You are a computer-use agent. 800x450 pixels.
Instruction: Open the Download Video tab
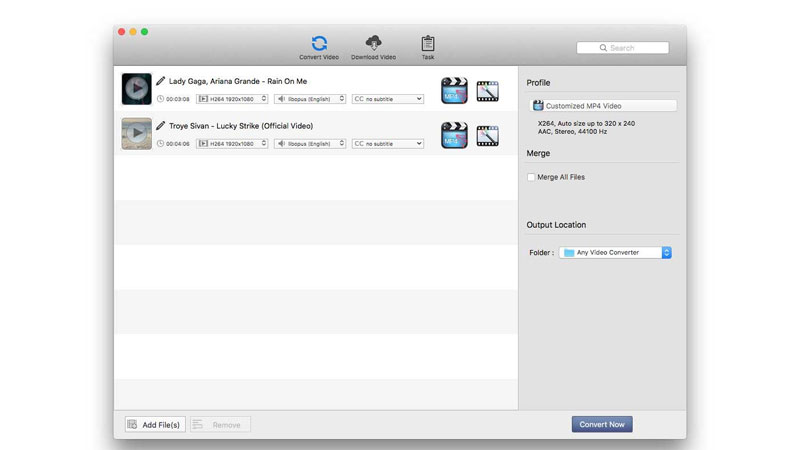373,48
